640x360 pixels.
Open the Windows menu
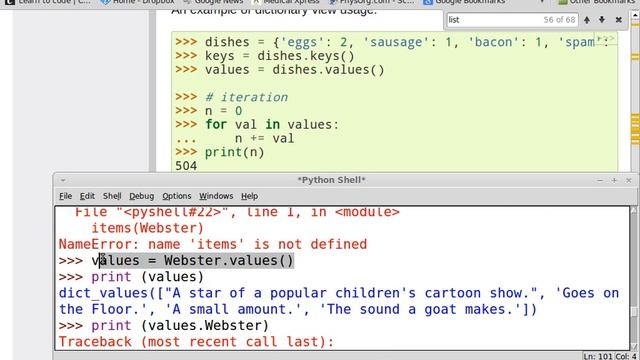[x=216, y=196]
